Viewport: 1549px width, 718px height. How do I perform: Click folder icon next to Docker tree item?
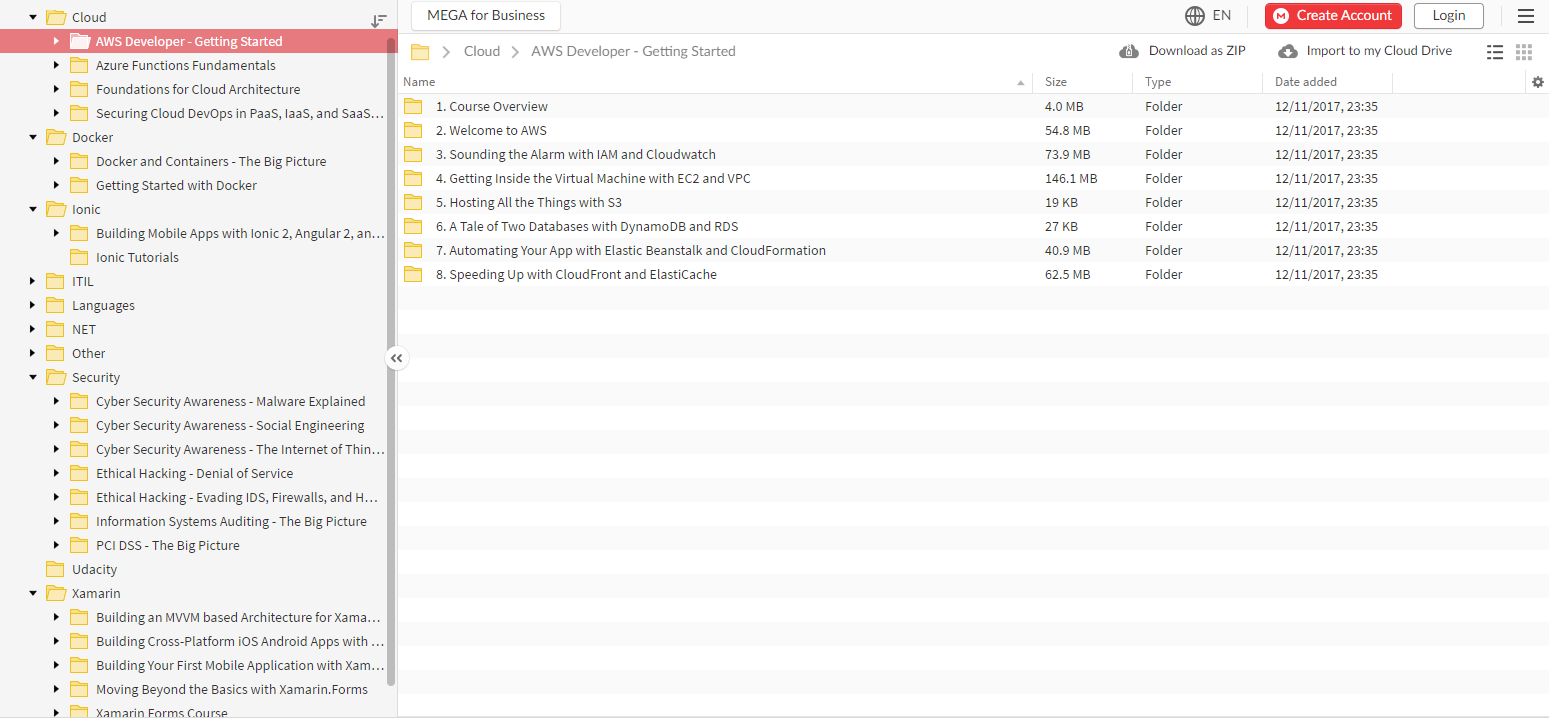coord(55,137)
